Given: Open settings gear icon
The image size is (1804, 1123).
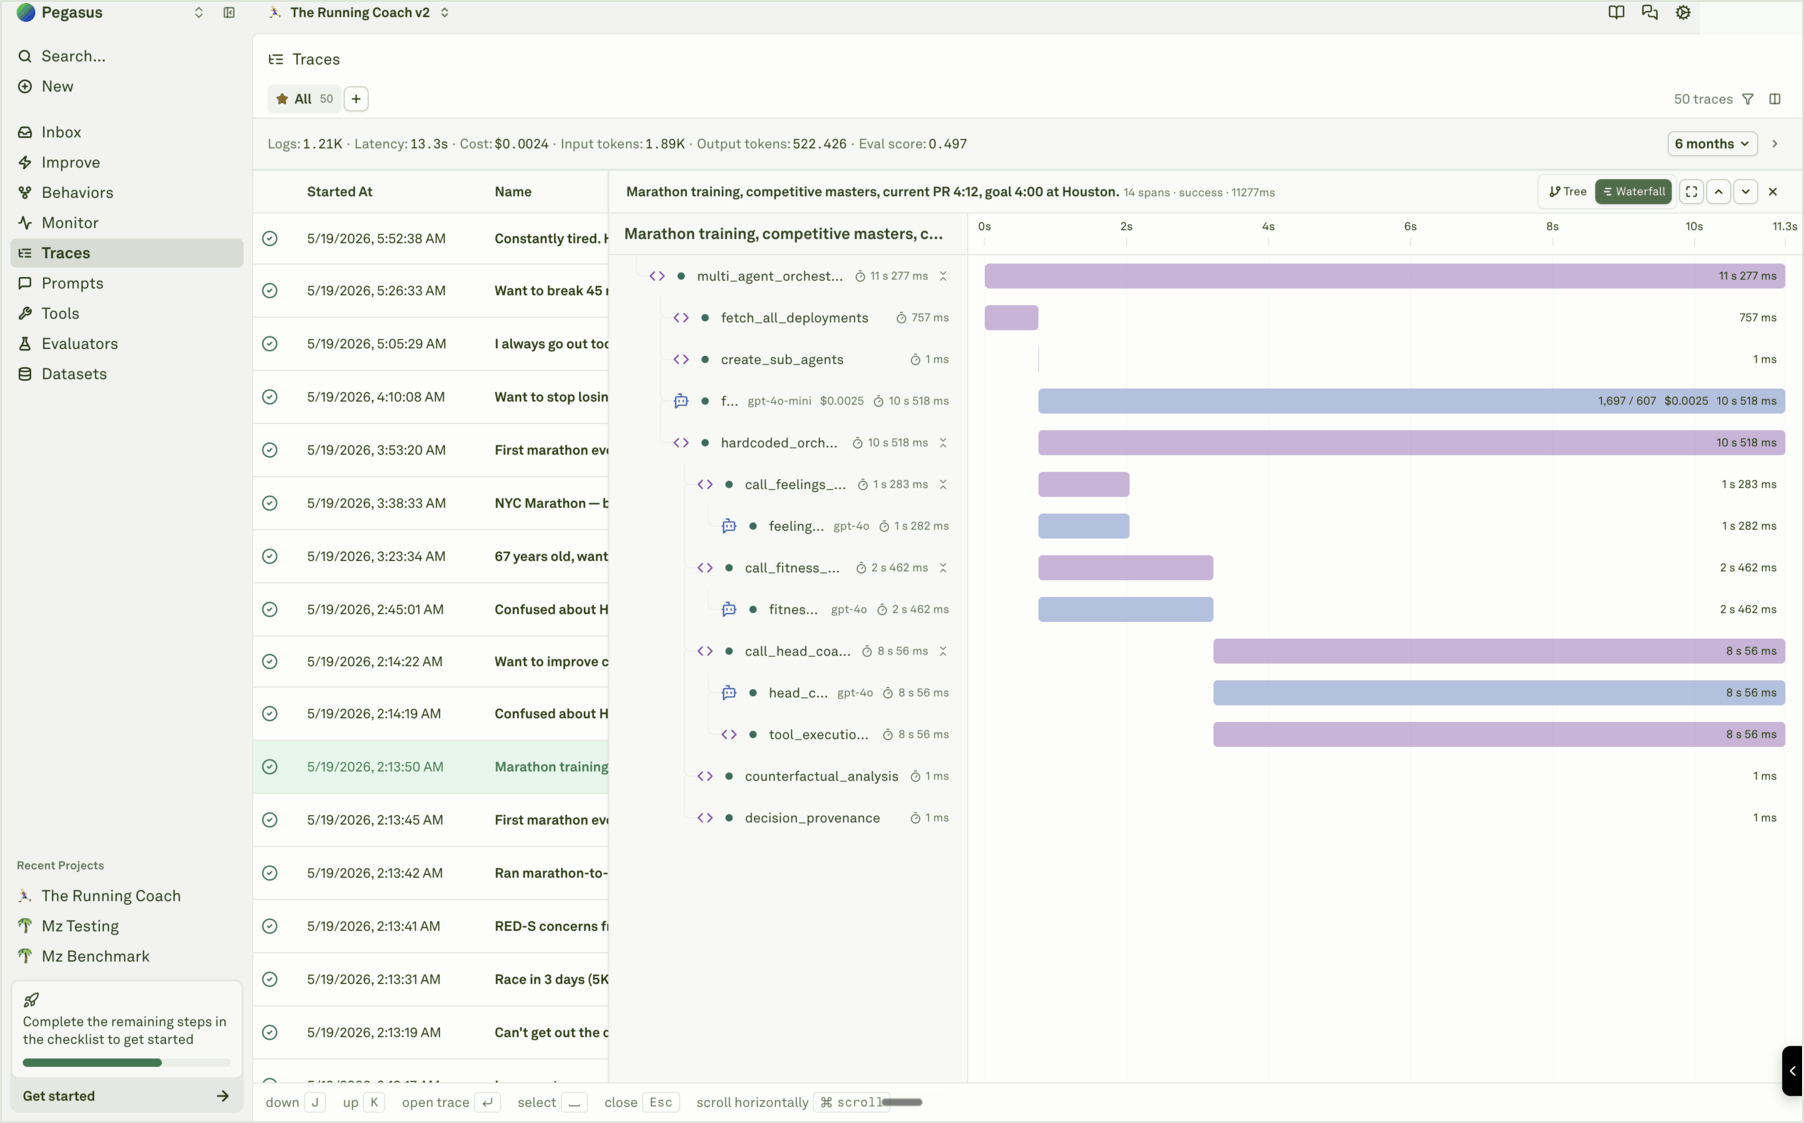Looking at the screenshot, I should point(1683,13).
